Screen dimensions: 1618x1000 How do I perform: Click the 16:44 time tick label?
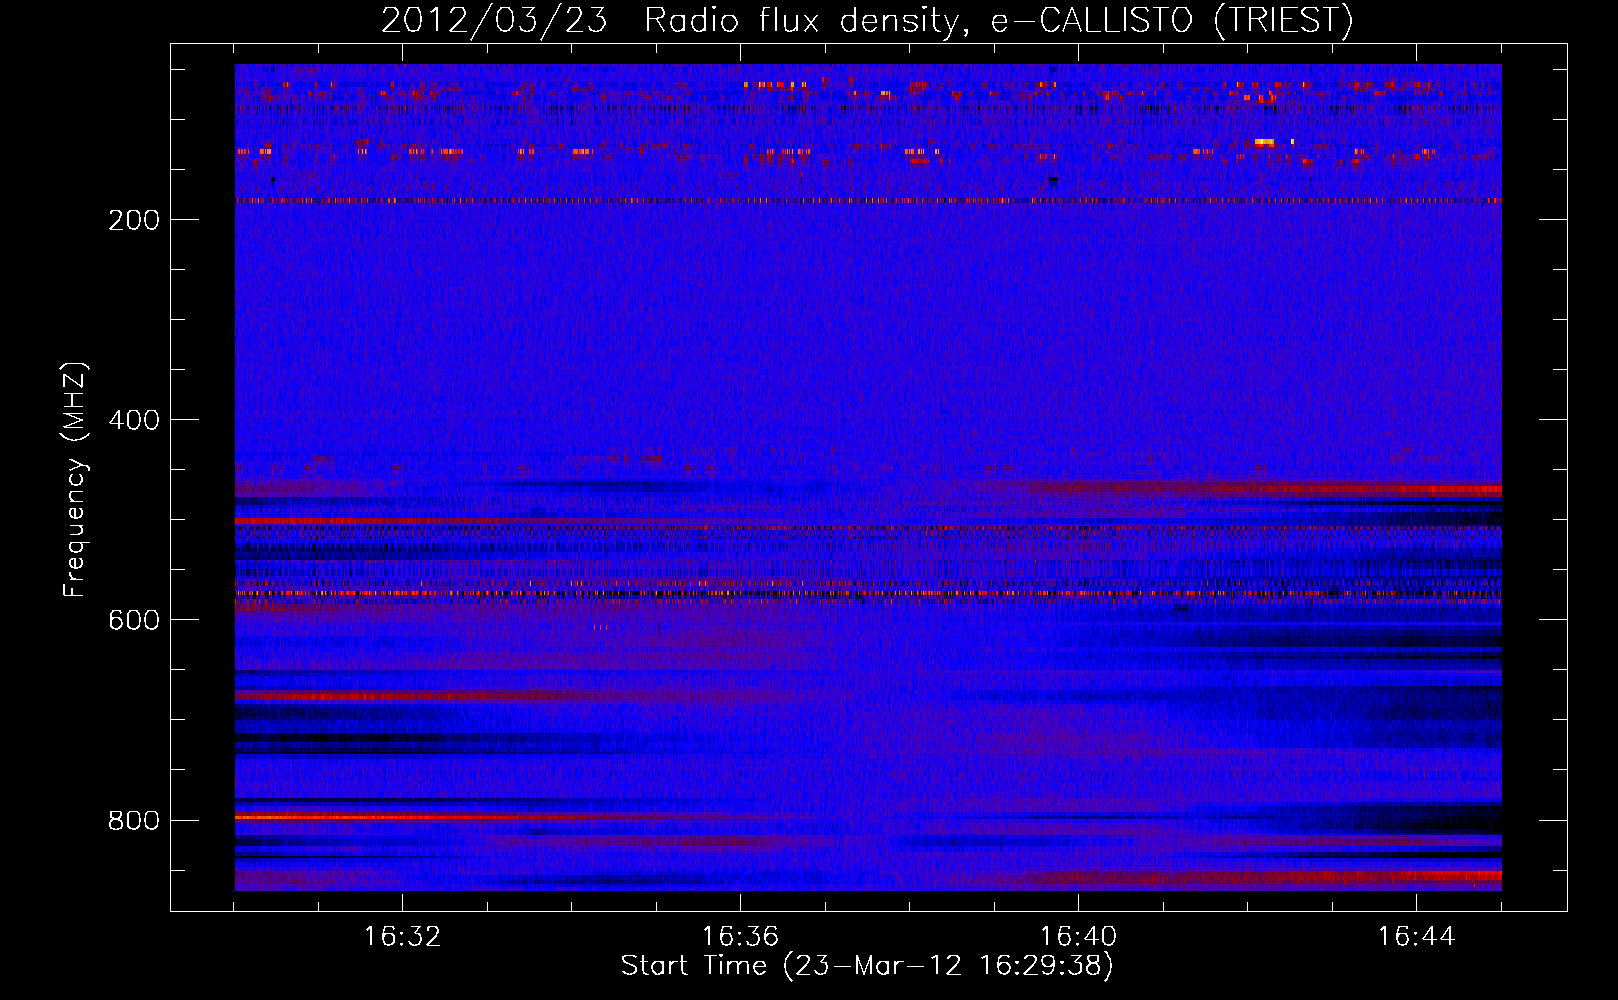tap(1416, 937)
